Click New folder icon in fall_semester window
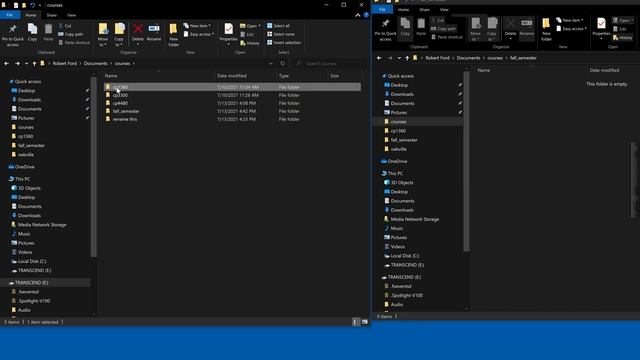Image resolution: width=640 pixels, height=360 pixels. pos(546,29)
